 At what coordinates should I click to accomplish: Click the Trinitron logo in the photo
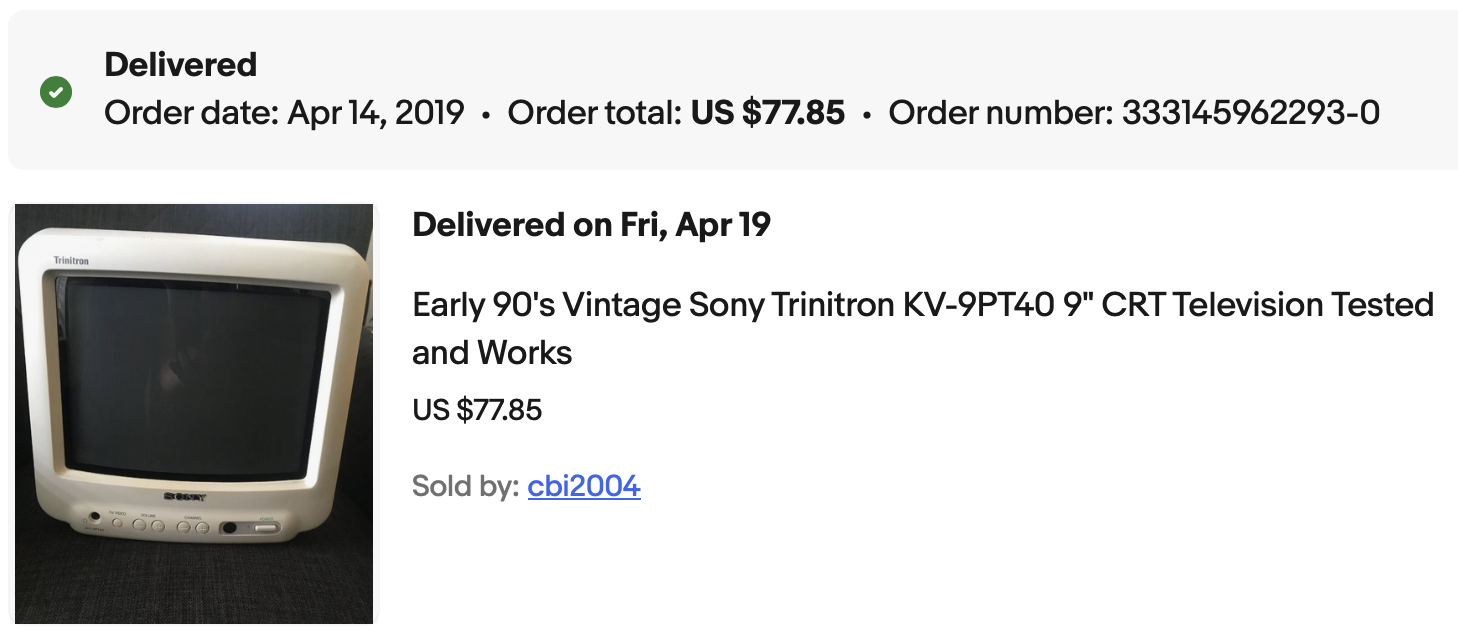tap(71, 261)
